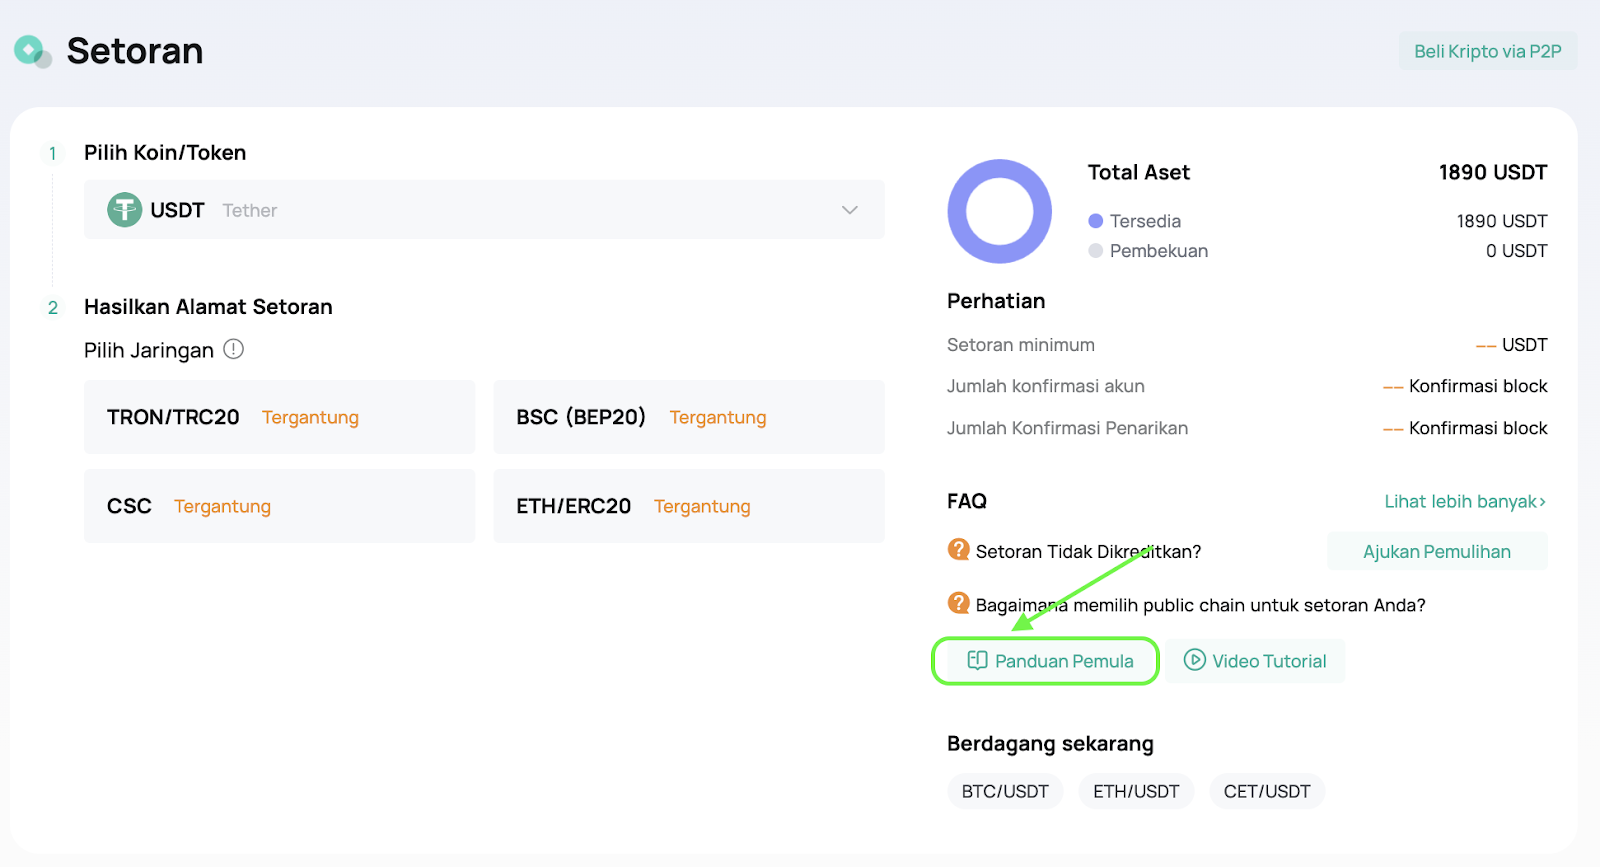
Task: Click Ajukan Pemulihan button
Action: (x=1437, y=551)
